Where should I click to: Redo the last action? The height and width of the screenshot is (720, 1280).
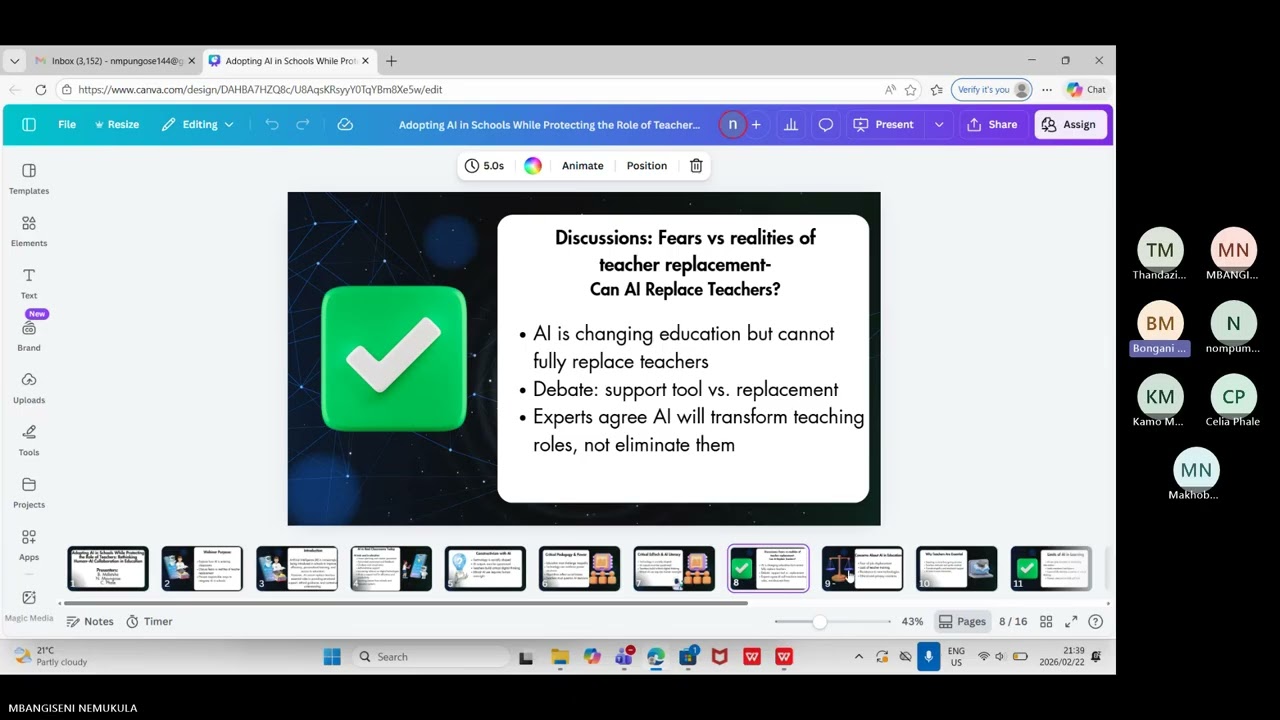(303, 125)
